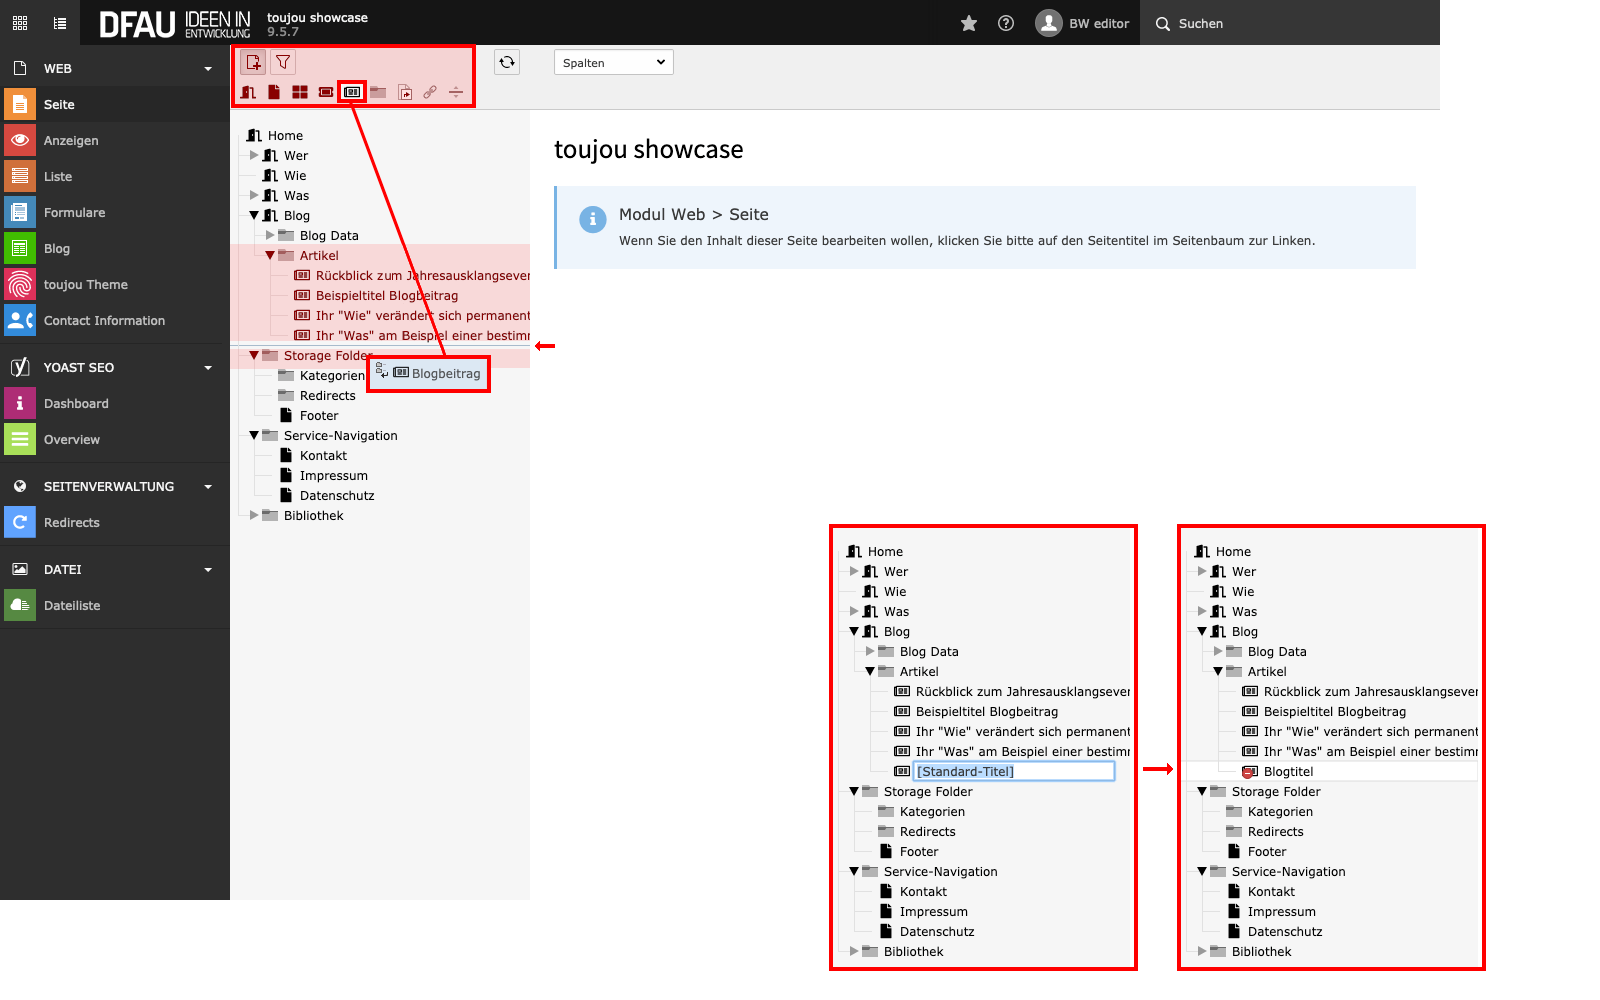
Task: Toggle the module menu grid icon
Action: click(x=20, y=23)
